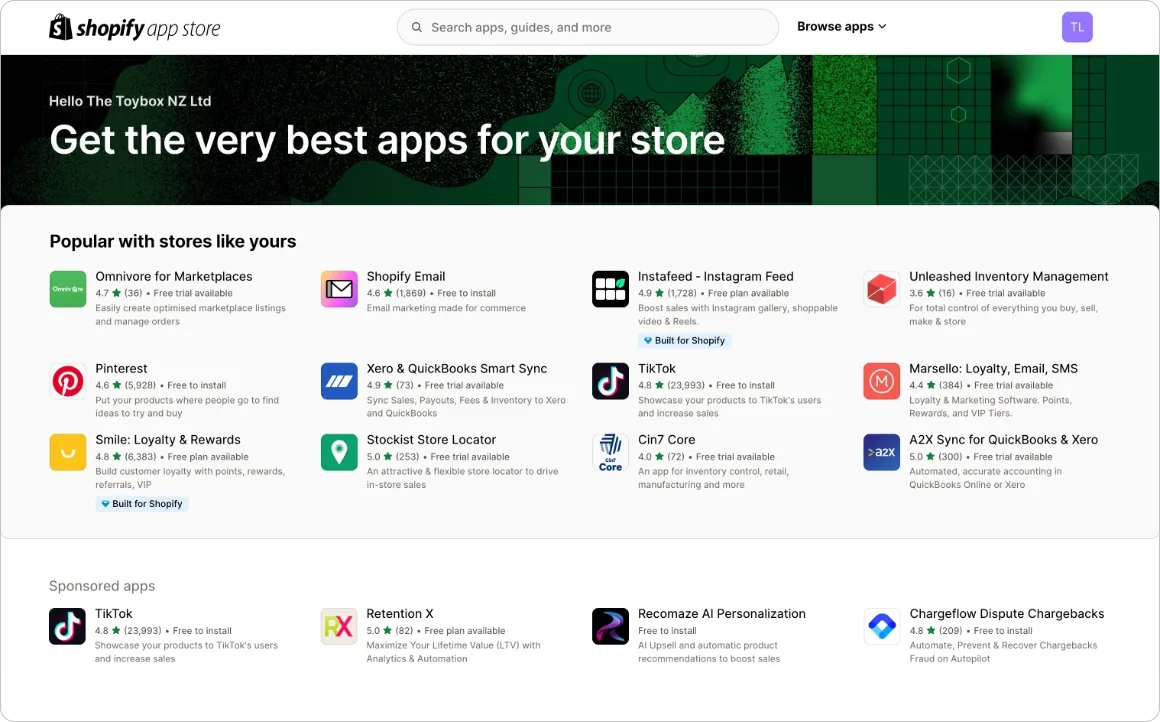Viewport: 1160px width, 722px height.
Task: Open the Cin7 Core title link
Action: point(667,439)
